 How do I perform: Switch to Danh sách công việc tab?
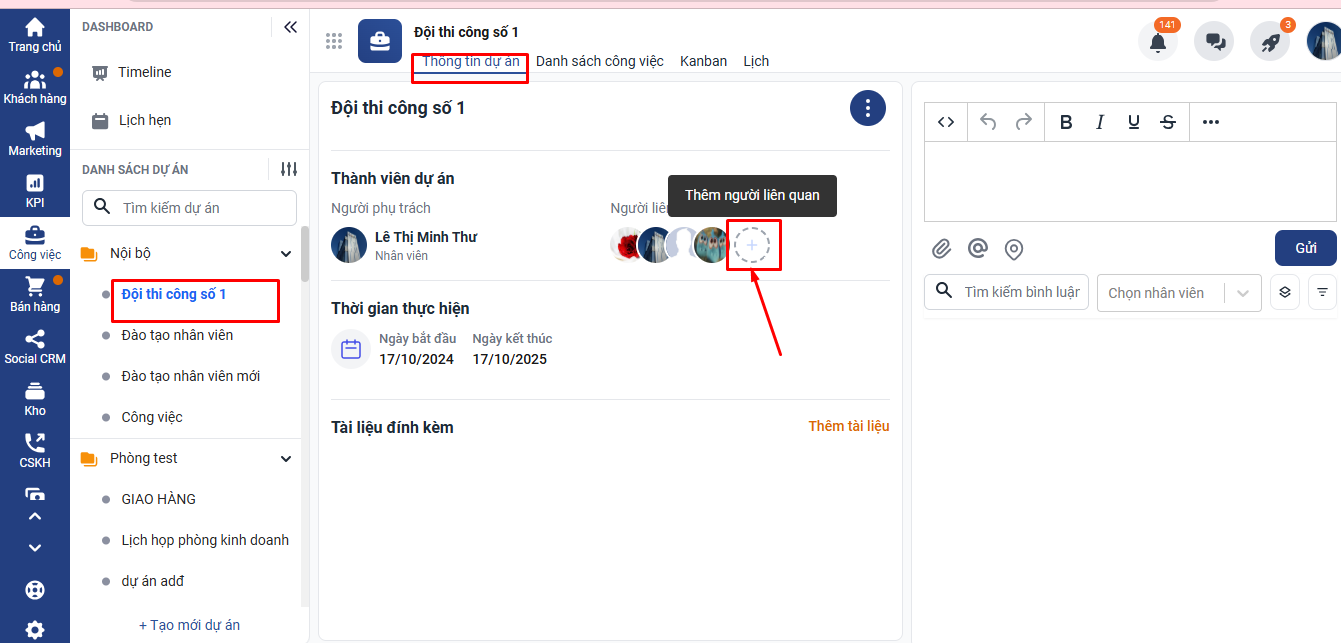point(599,61)
